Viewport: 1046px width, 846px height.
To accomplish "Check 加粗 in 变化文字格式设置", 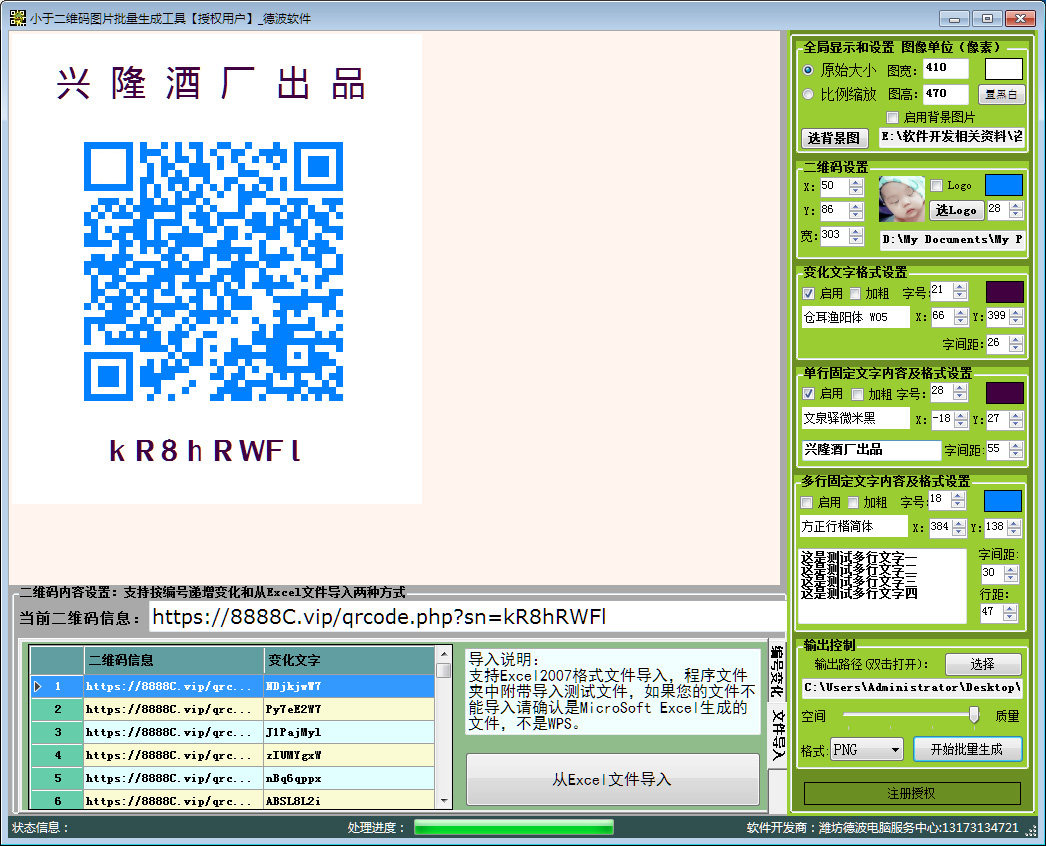I will pos(855,294).
